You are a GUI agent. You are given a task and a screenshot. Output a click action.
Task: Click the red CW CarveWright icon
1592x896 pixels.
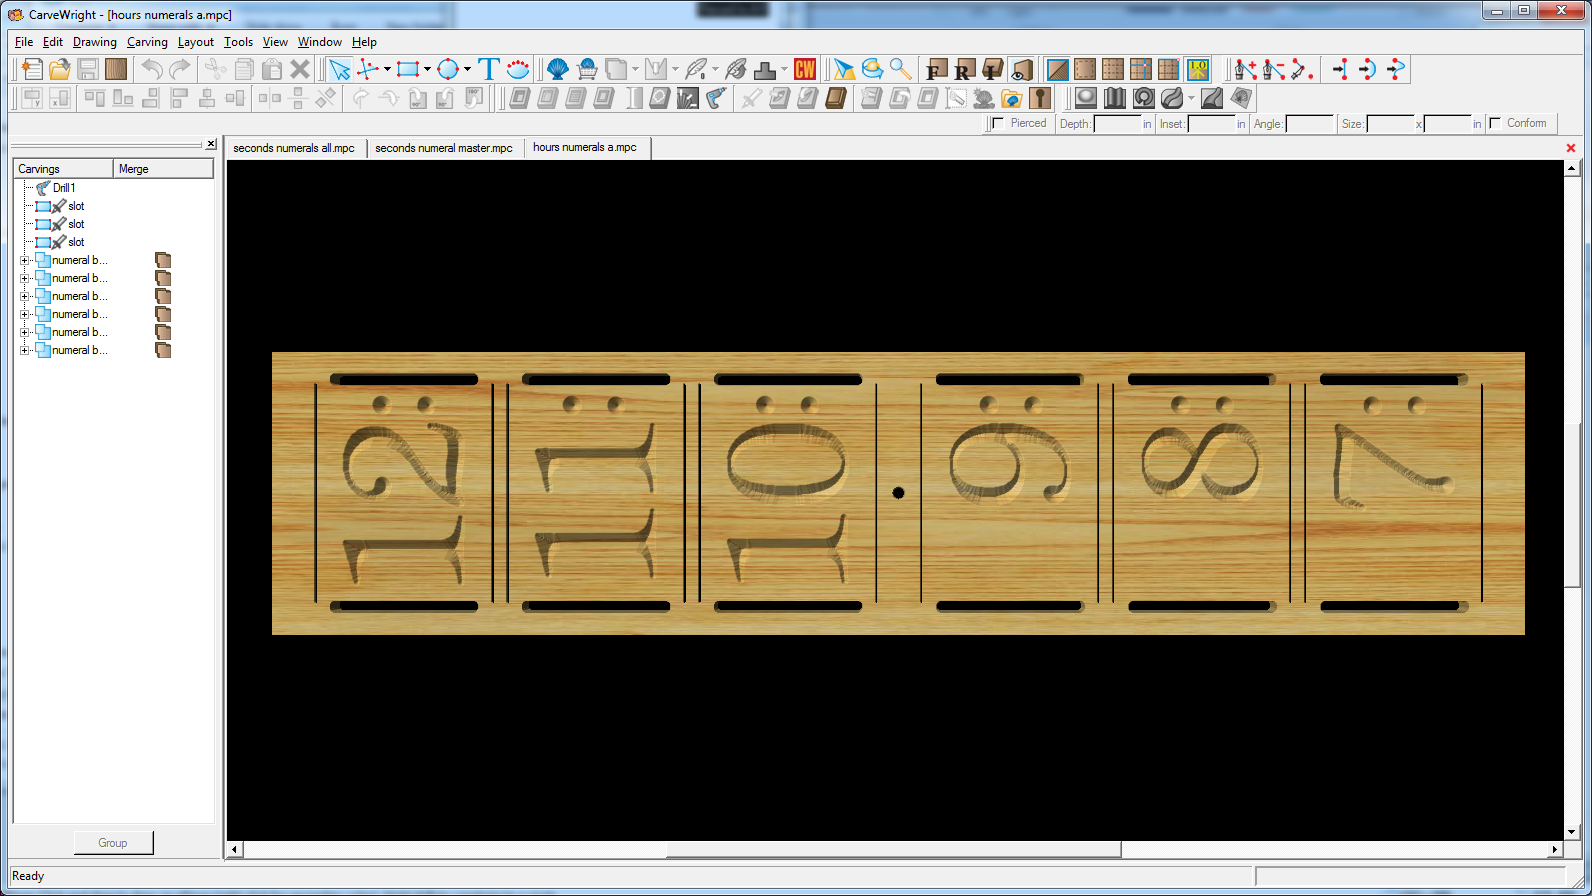coord(805,69)
